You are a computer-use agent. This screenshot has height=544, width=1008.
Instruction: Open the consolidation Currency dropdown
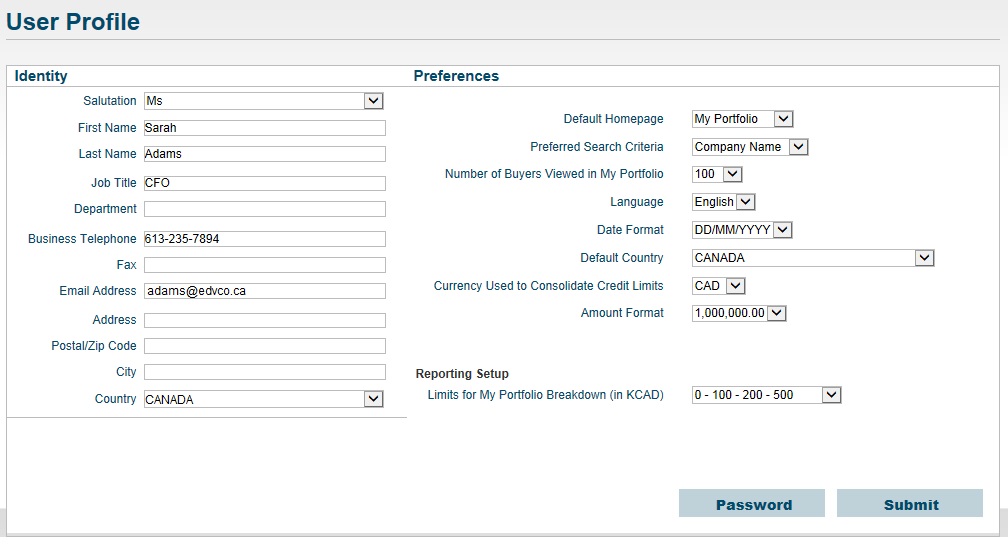click(x=719, y=286)
